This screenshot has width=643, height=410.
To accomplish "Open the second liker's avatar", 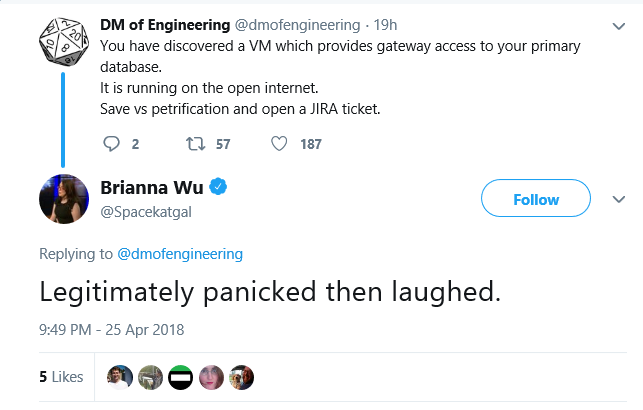I will [150, 377].
